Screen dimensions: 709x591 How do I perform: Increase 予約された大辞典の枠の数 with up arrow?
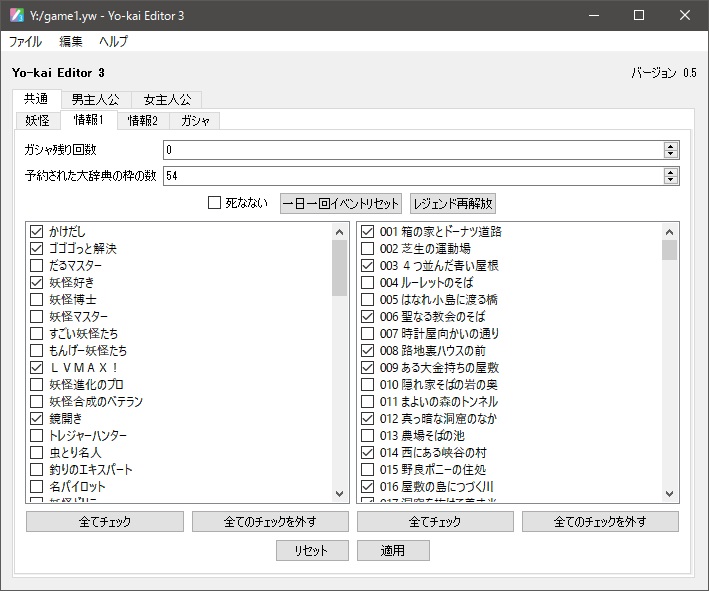(671, 172)
